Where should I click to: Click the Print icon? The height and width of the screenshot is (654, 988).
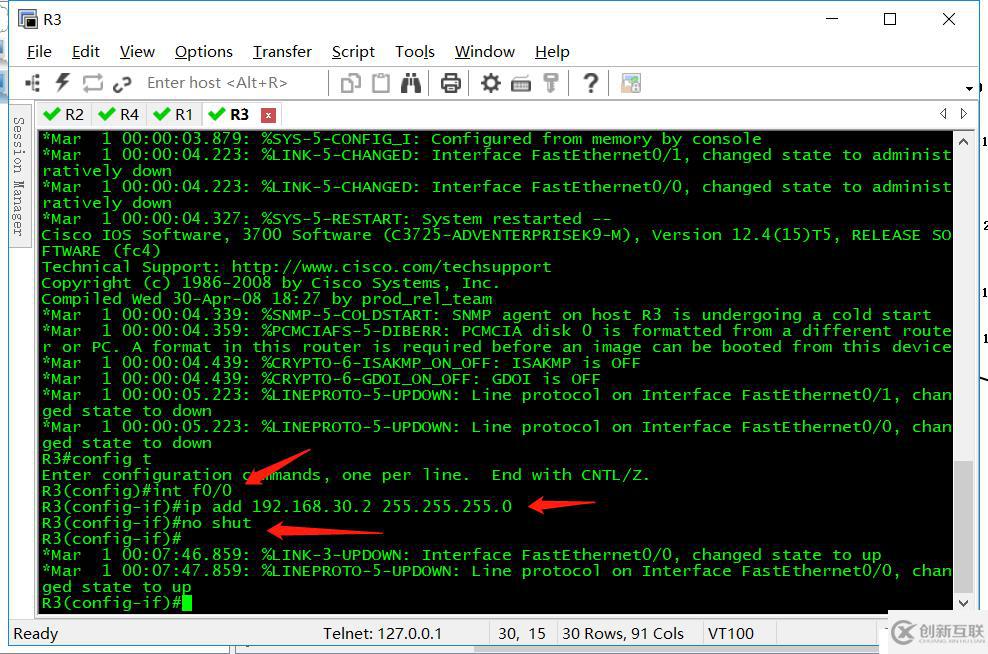(x=451, y=83)
